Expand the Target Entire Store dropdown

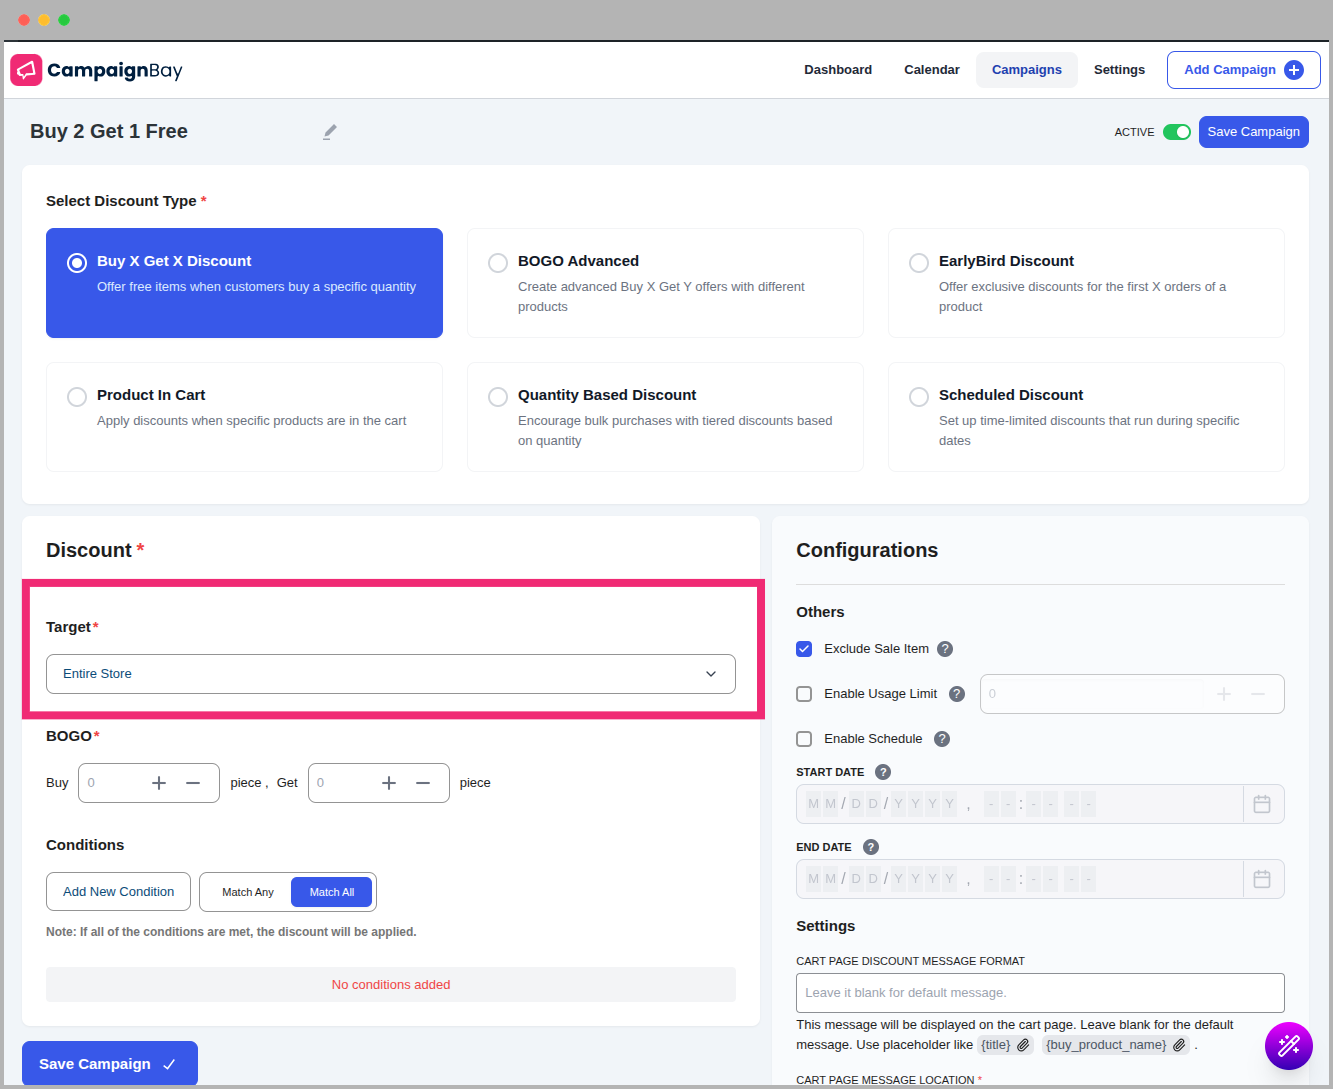[x=390, y=674]
